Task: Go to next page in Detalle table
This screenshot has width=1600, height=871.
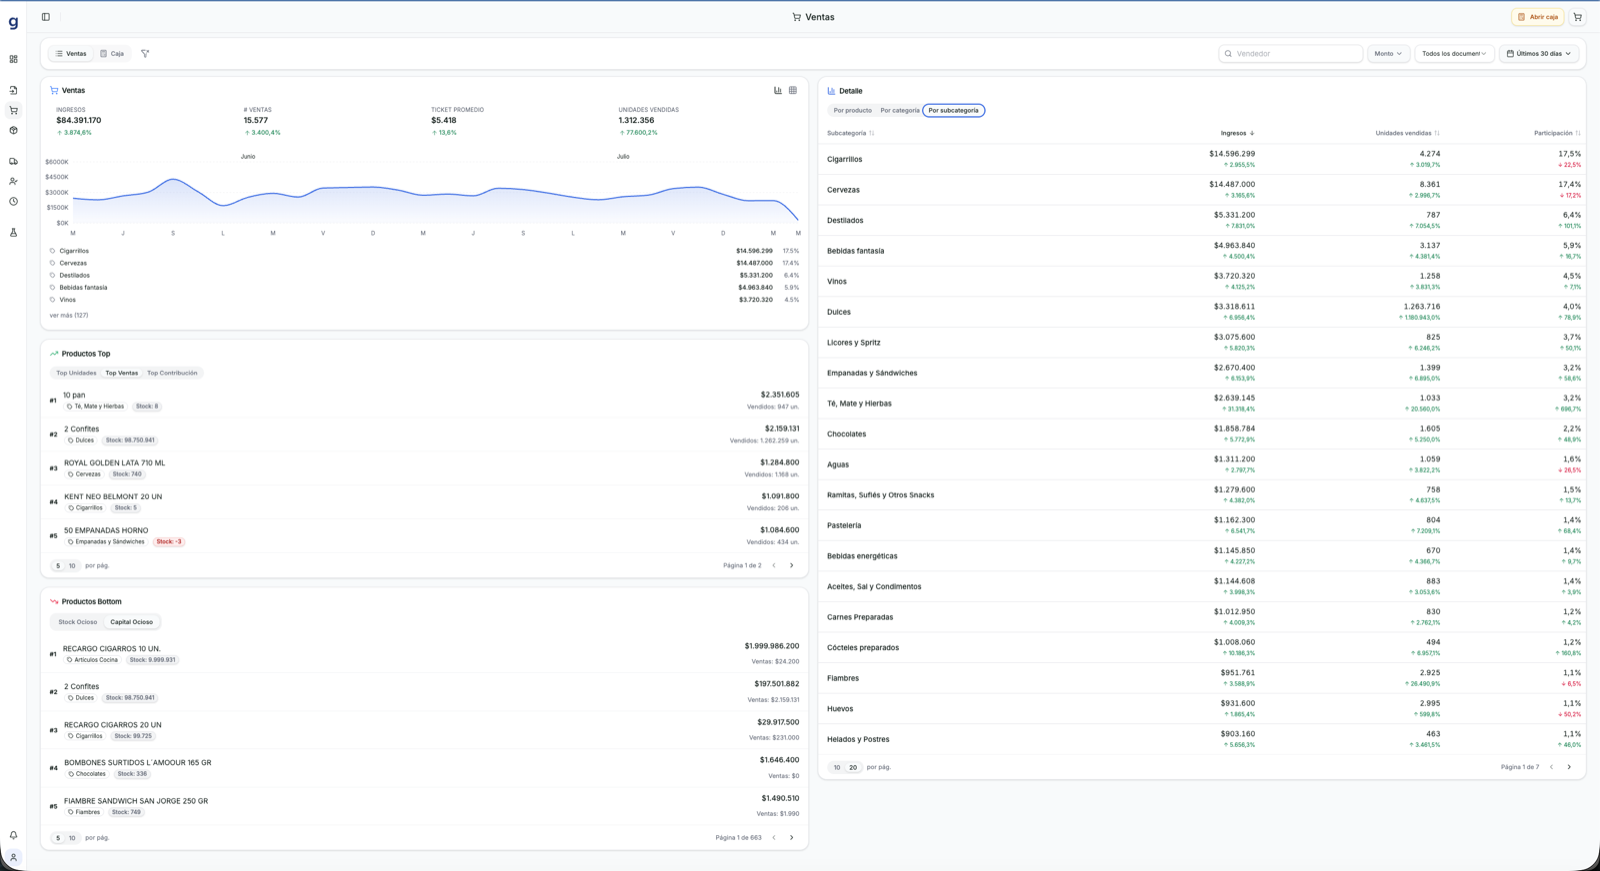Action: (1569, 767)
